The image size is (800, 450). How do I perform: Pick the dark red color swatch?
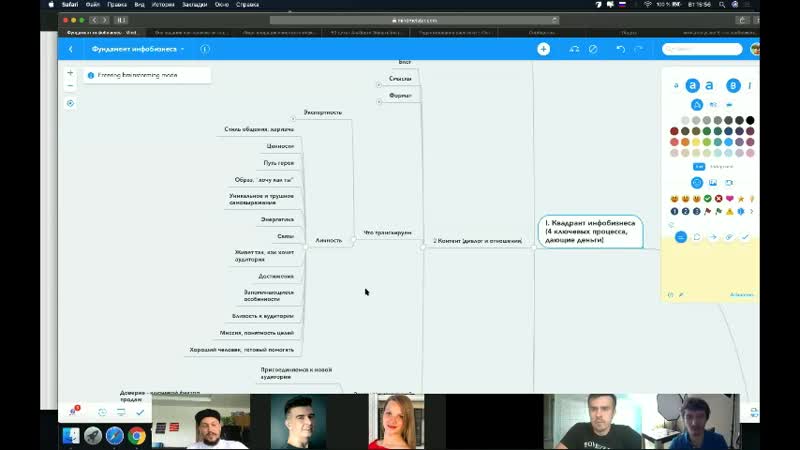pos(674,131)
